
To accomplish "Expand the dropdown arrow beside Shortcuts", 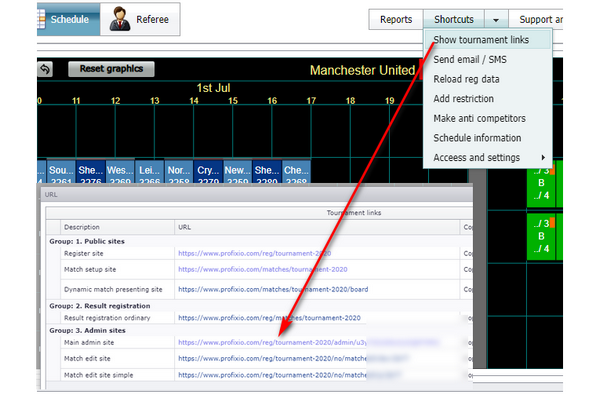I will (496, 20).
